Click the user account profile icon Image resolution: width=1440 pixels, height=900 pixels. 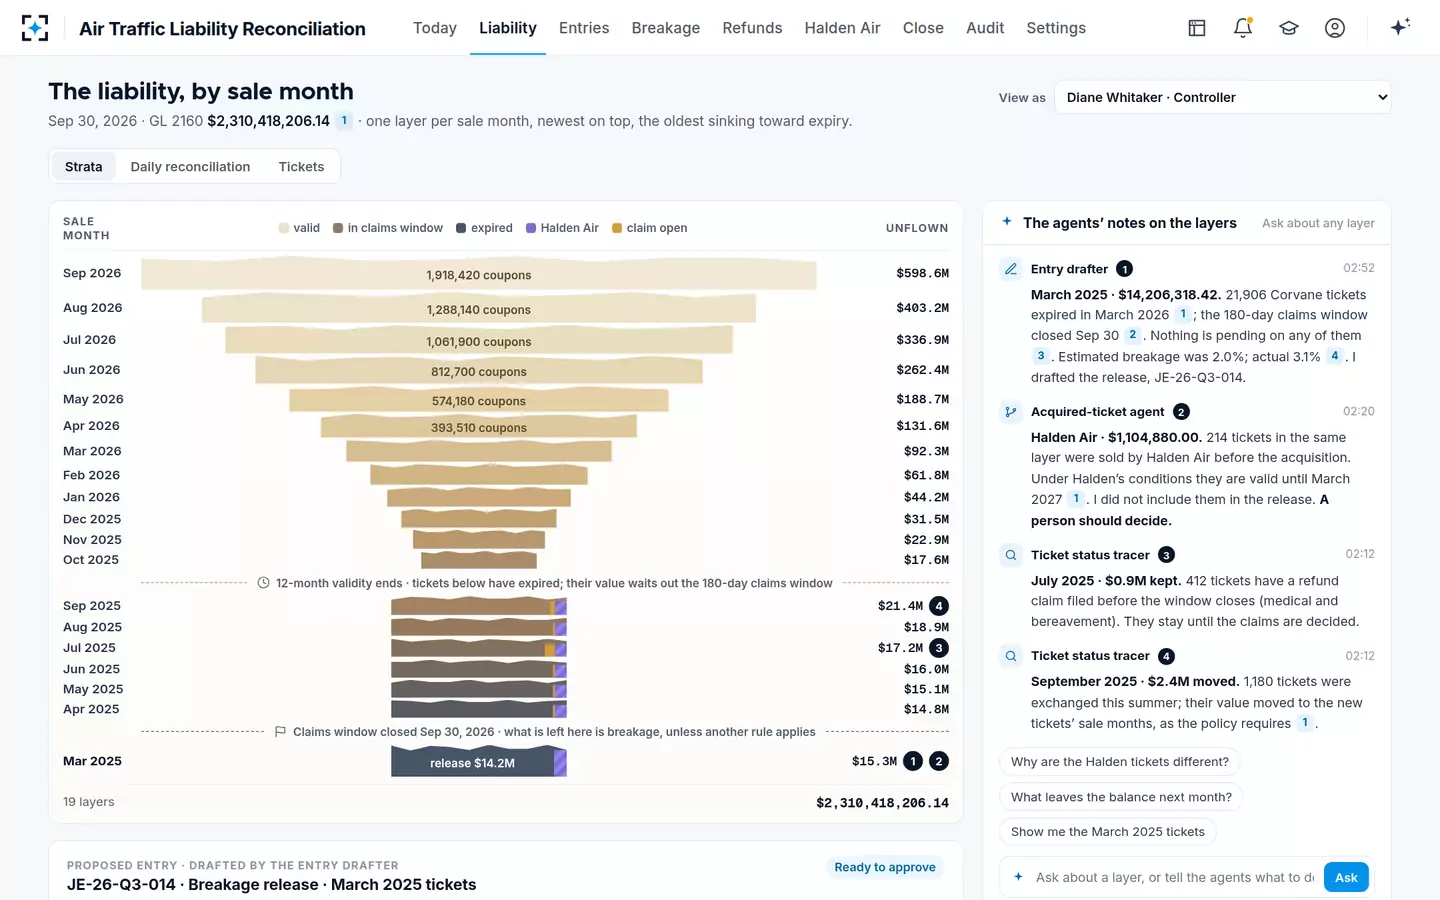pyautogui.click(x=1335, y=28)
